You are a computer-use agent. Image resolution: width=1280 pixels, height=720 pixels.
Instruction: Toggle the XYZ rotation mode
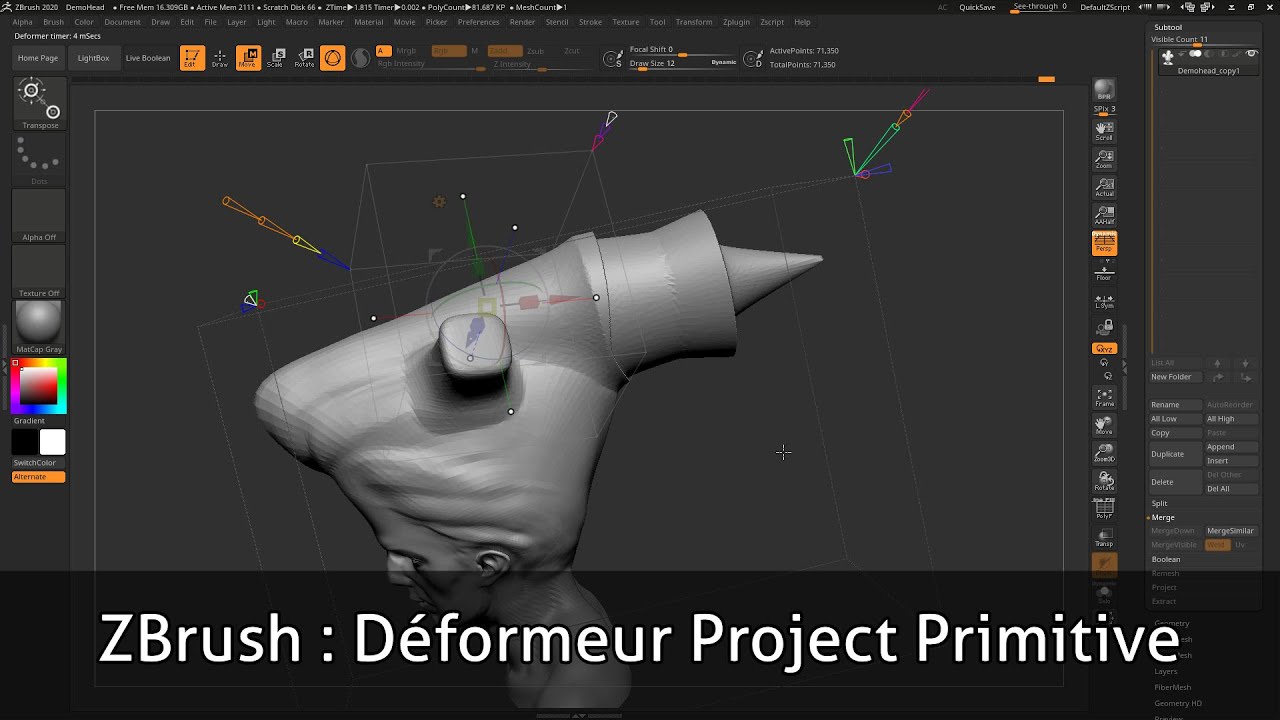coord(1104,349)
